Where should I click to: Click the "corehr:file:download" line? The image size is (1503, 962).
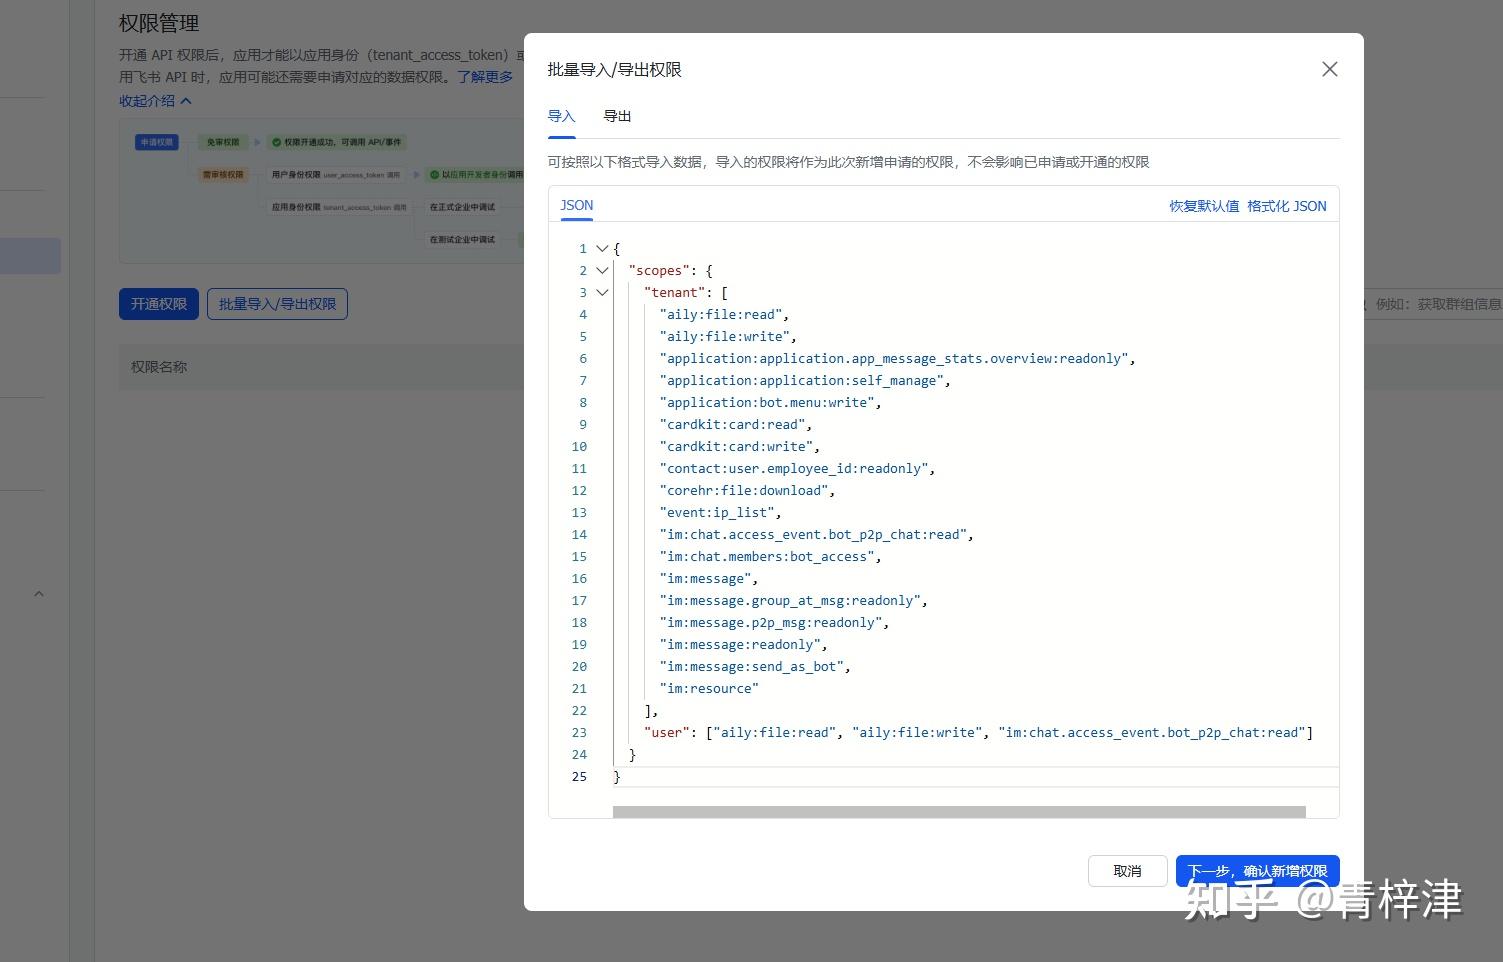pyautogui.click(x=747, y=490)
